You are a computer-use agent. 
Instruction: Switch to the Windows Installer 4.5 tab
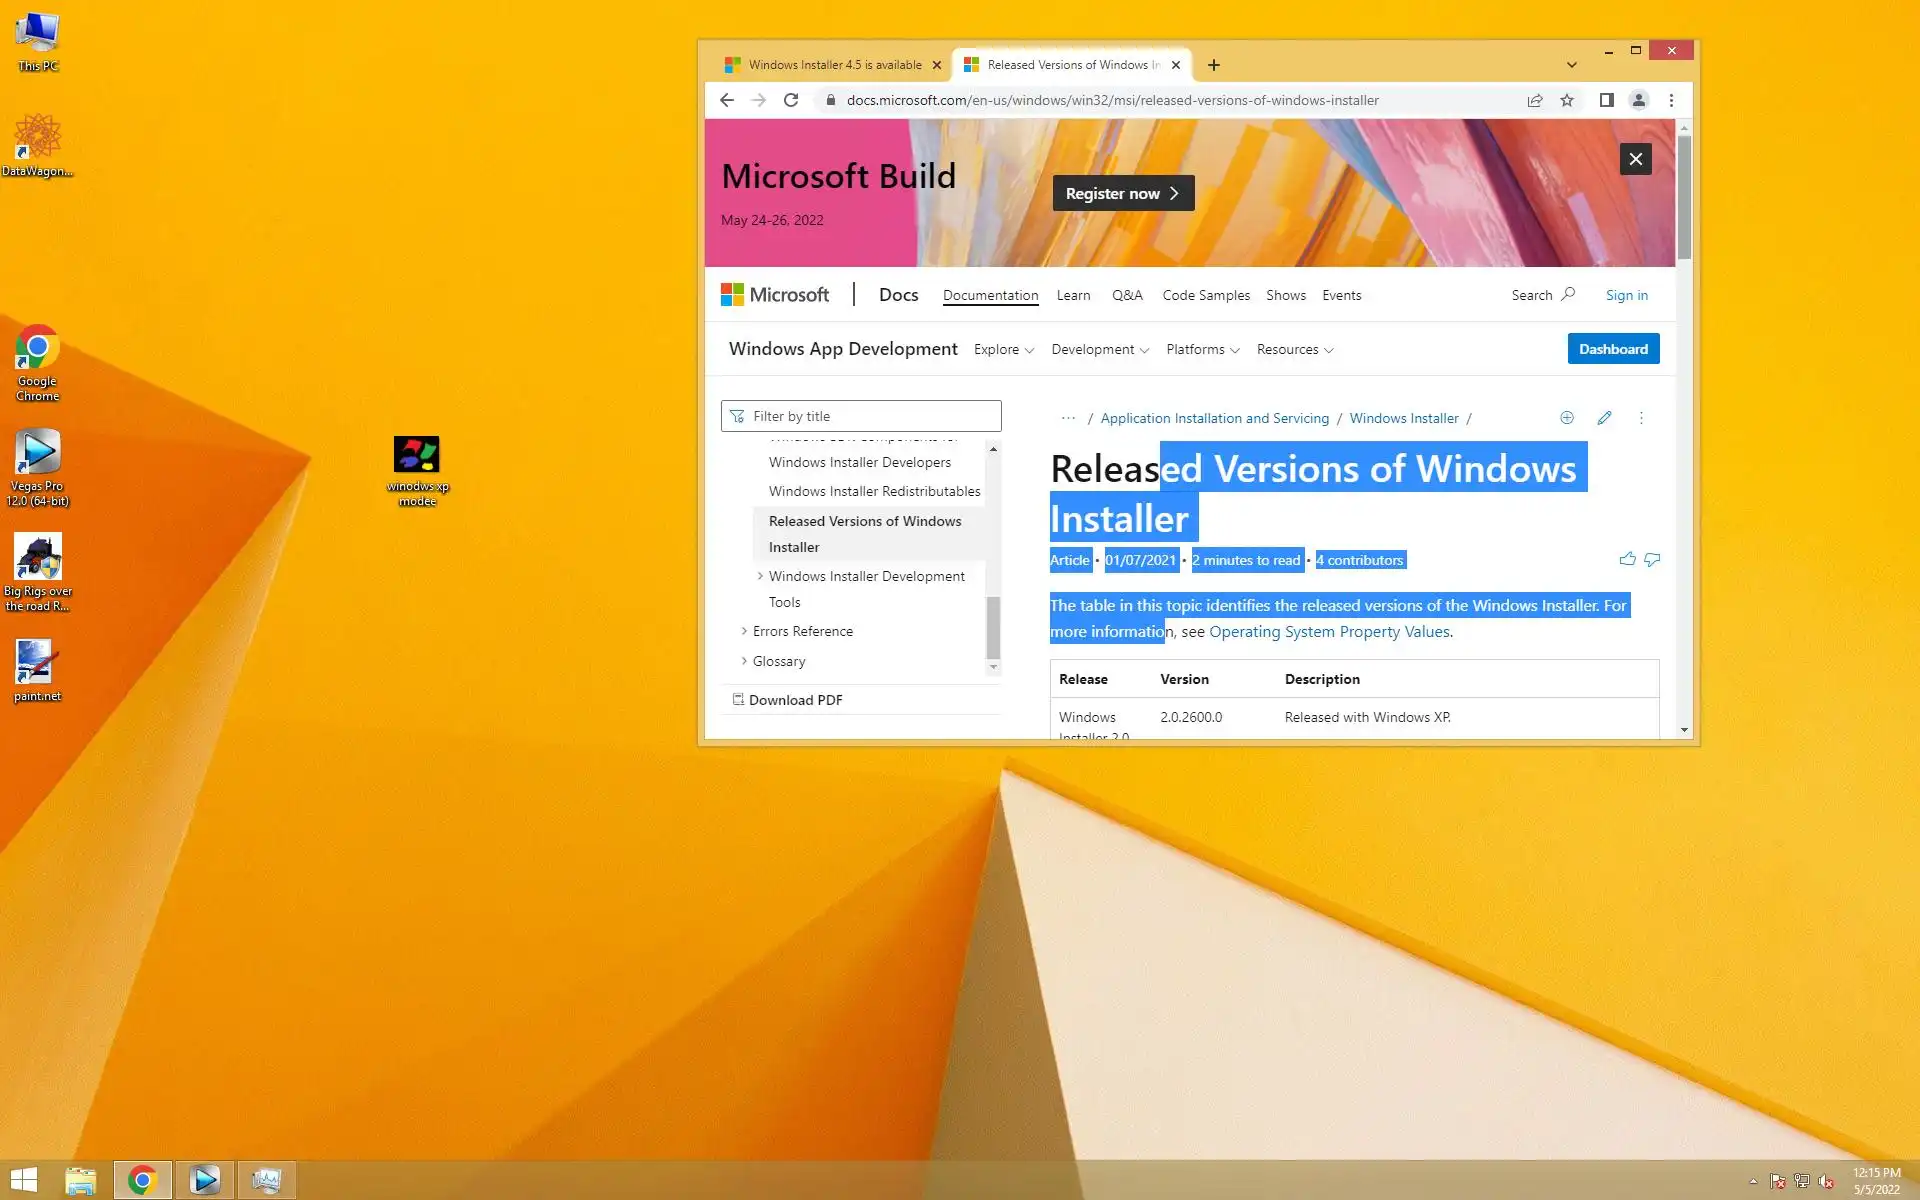click(x=834, y=65)
